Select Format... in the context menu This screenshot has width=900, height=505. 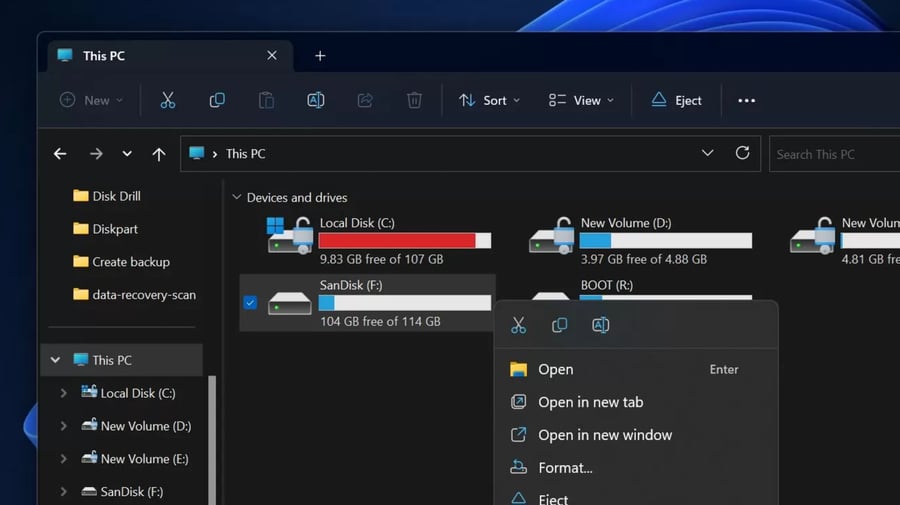[636, 468]
